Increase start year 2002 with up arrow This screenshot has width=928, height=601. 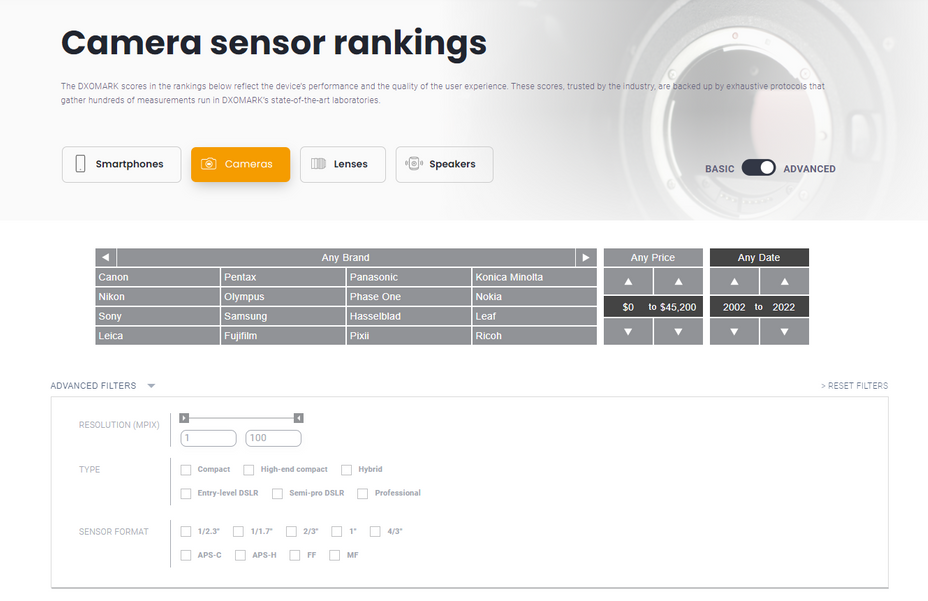(x=734, y=282)
